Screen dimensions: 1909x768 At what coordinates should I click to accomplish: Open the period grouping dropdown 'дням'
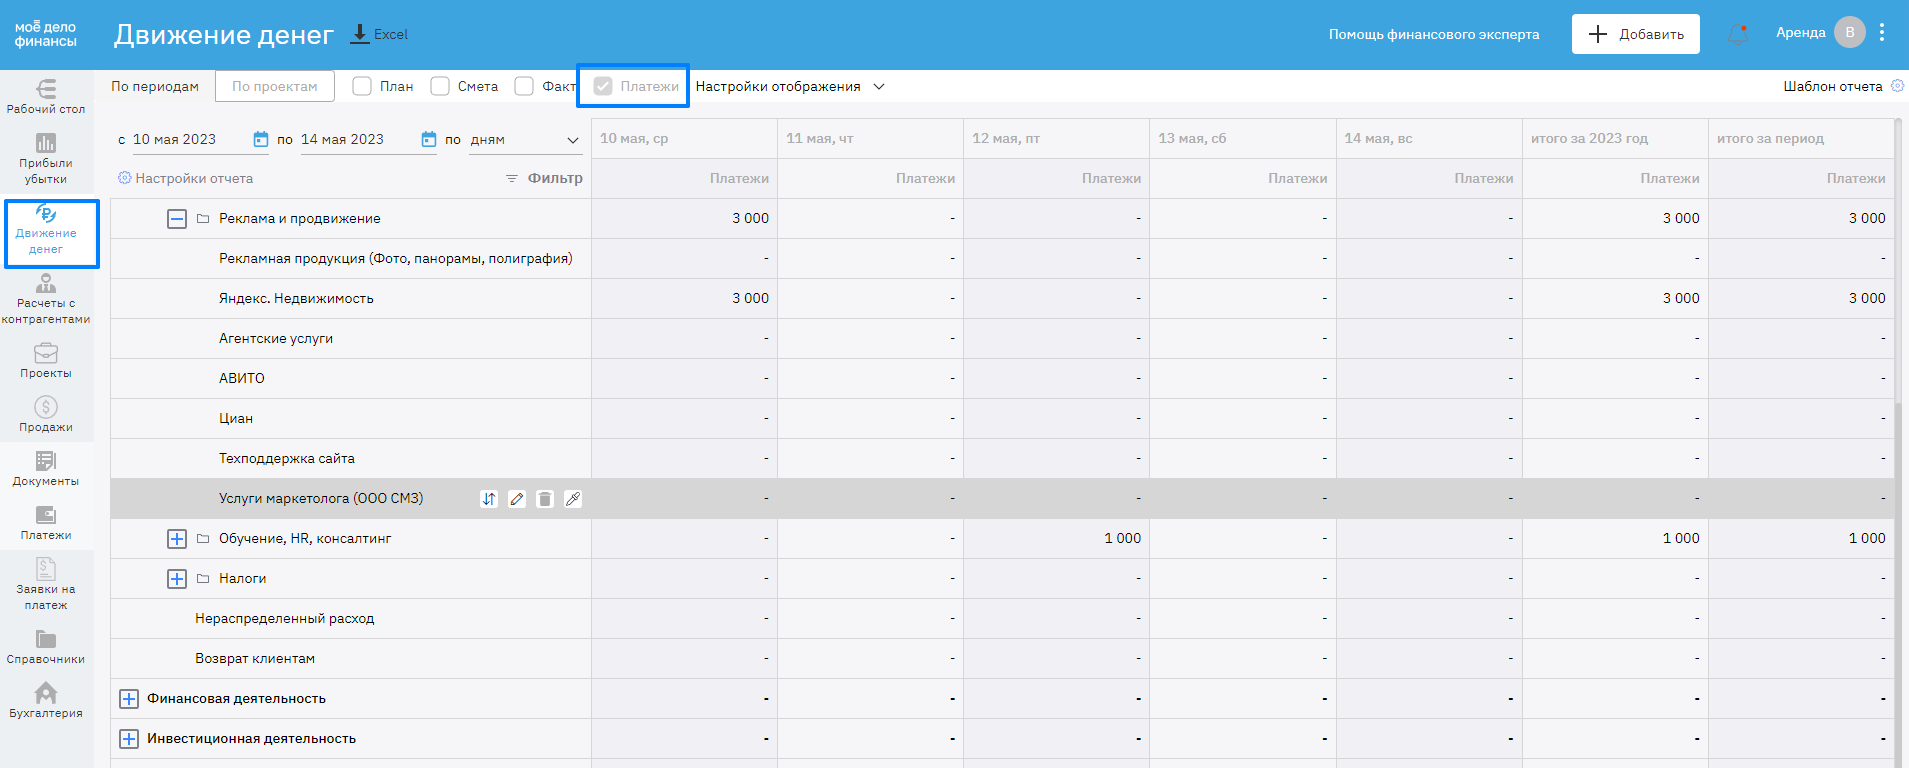[525, 140]
